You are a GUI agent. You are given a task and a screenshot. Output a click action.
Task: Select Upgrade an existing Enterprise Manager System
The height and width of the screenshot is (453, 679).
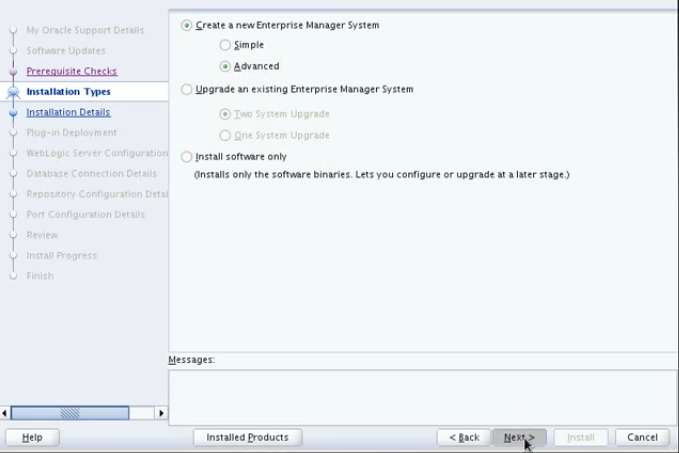[187, 89]
